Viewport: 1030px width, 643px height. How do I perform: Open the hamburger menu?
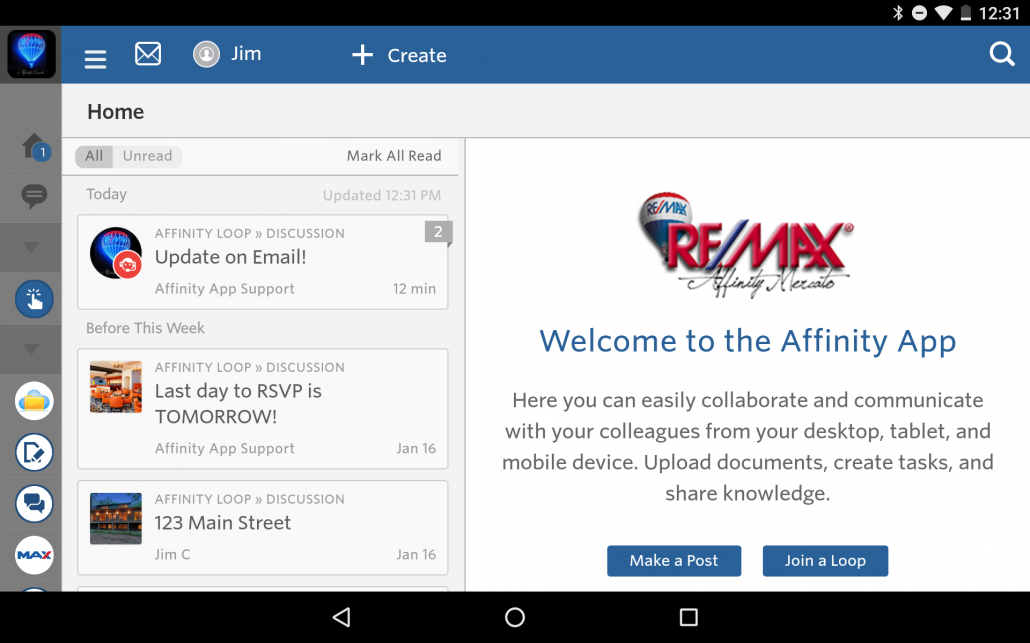click(95, 59)
